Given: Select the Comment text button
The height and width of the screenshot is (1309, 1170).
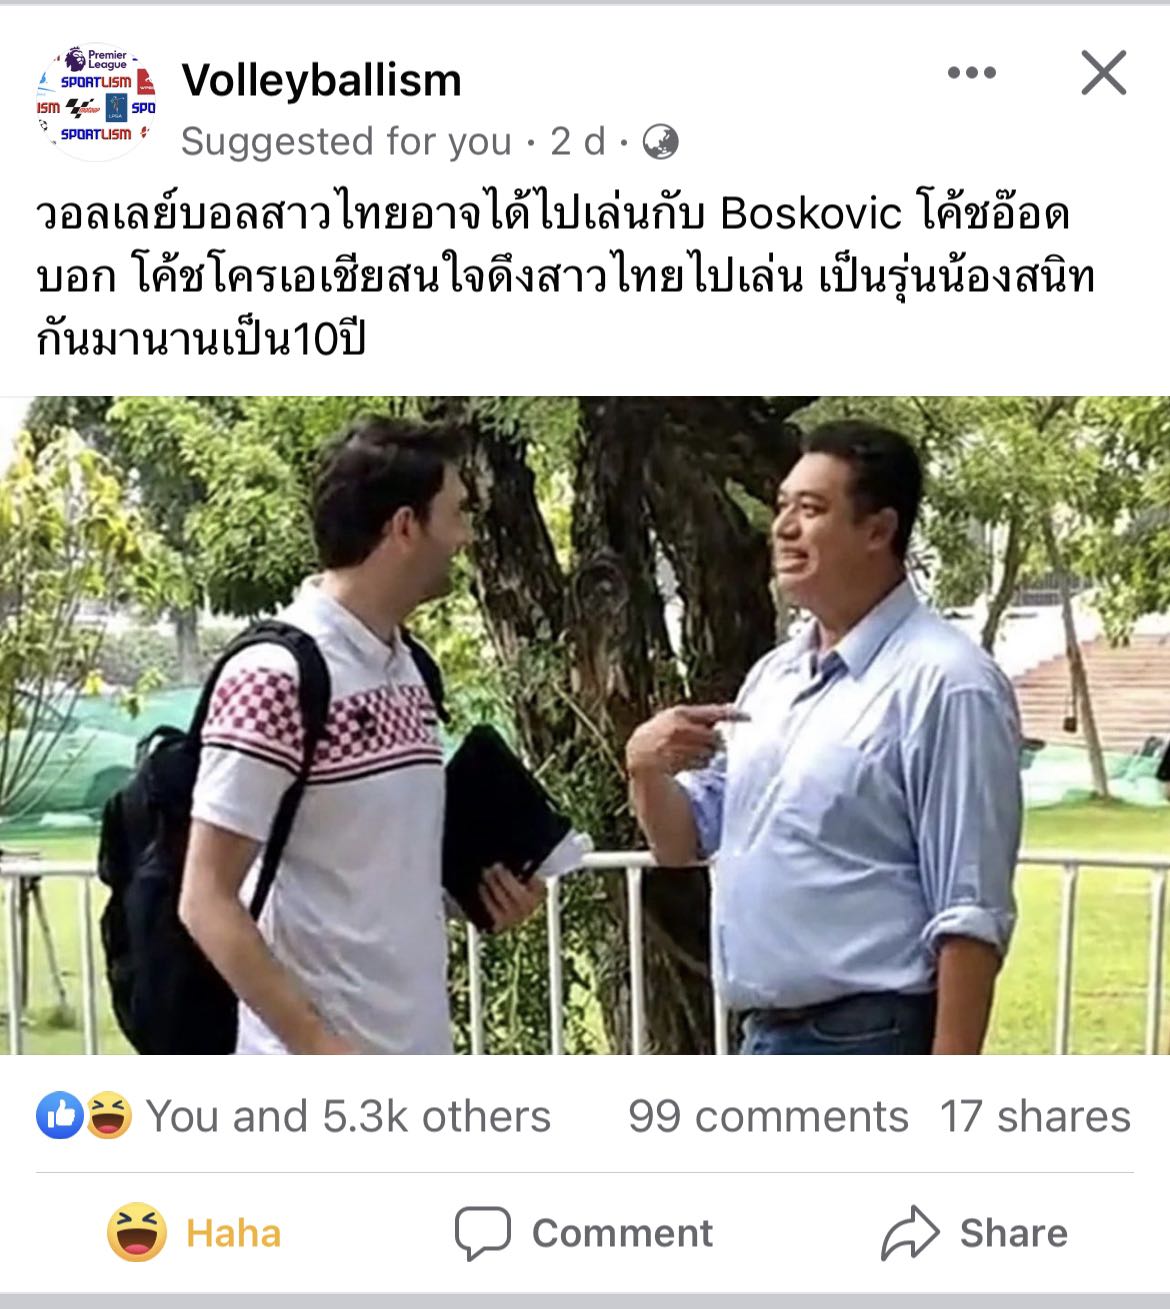Looking at the screenshot, I should click(622, 1233).
